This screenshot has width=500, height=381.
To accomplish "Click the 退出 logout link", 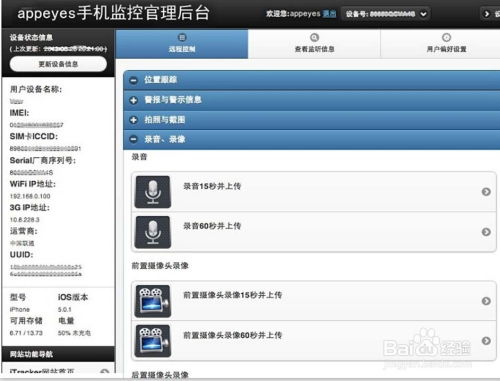I will pyautogui.click(x=329, y=14).
